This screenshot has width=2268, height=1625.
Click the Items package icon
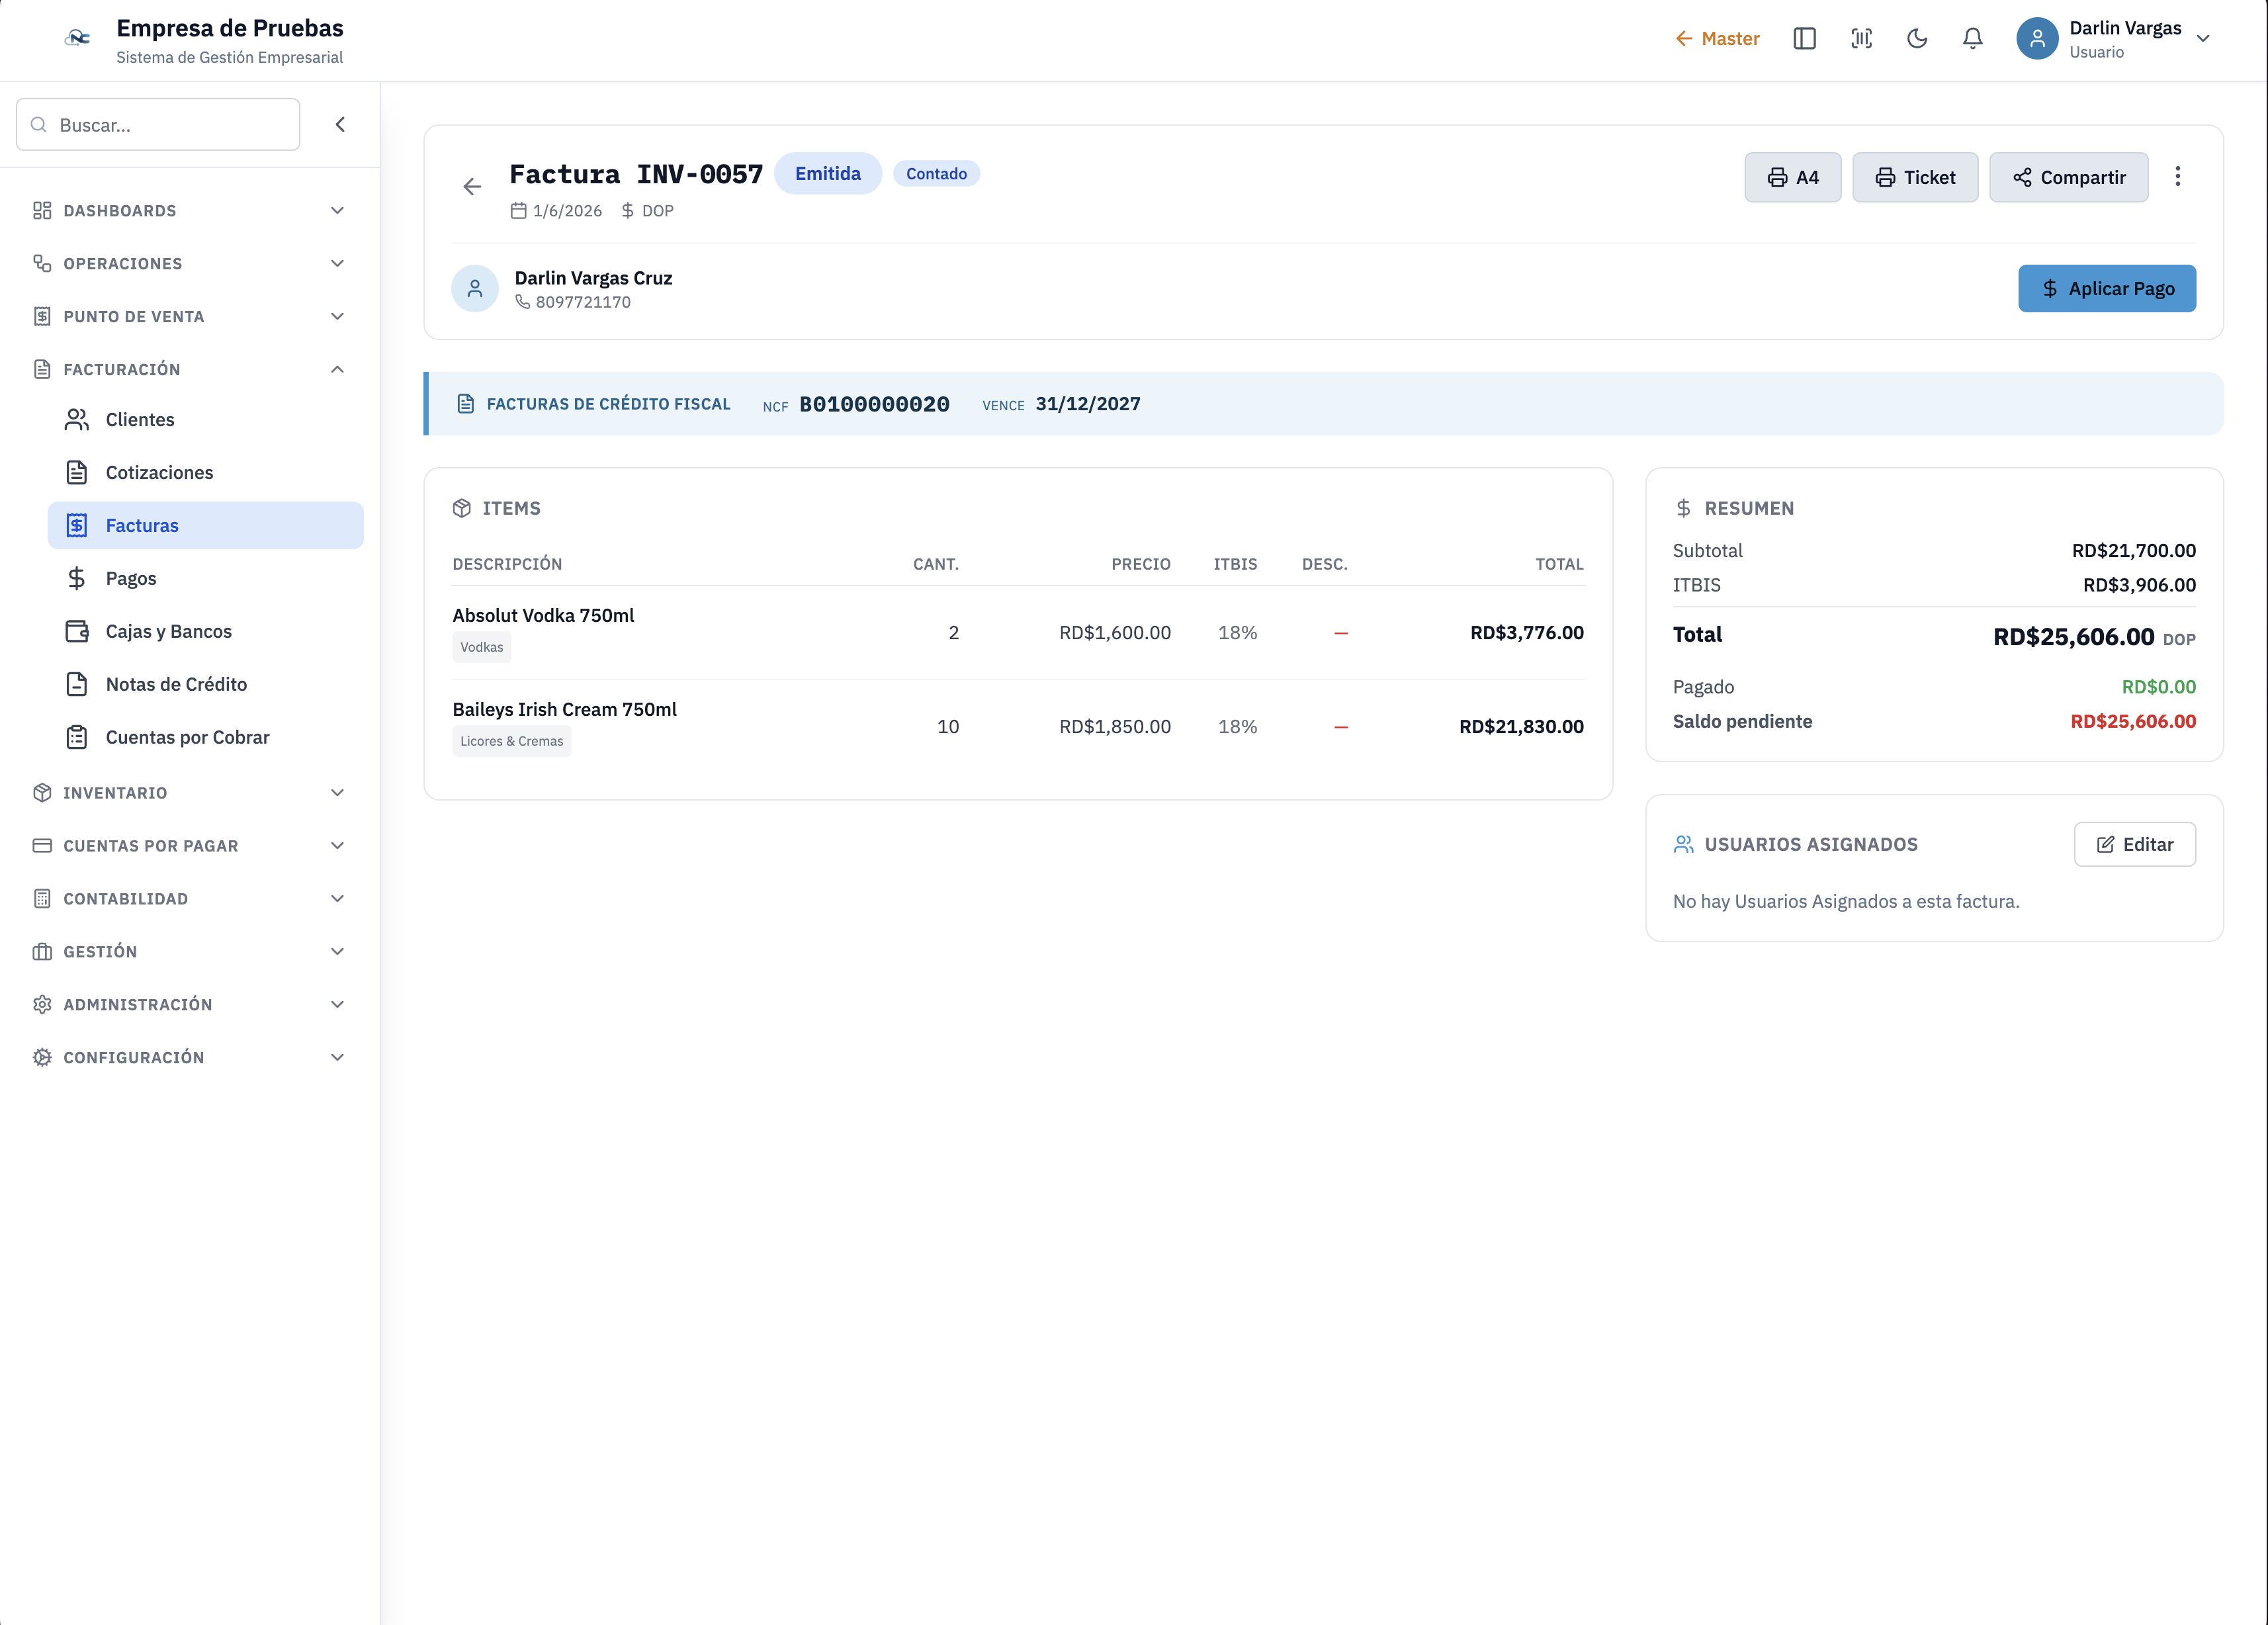pos(462,508)
